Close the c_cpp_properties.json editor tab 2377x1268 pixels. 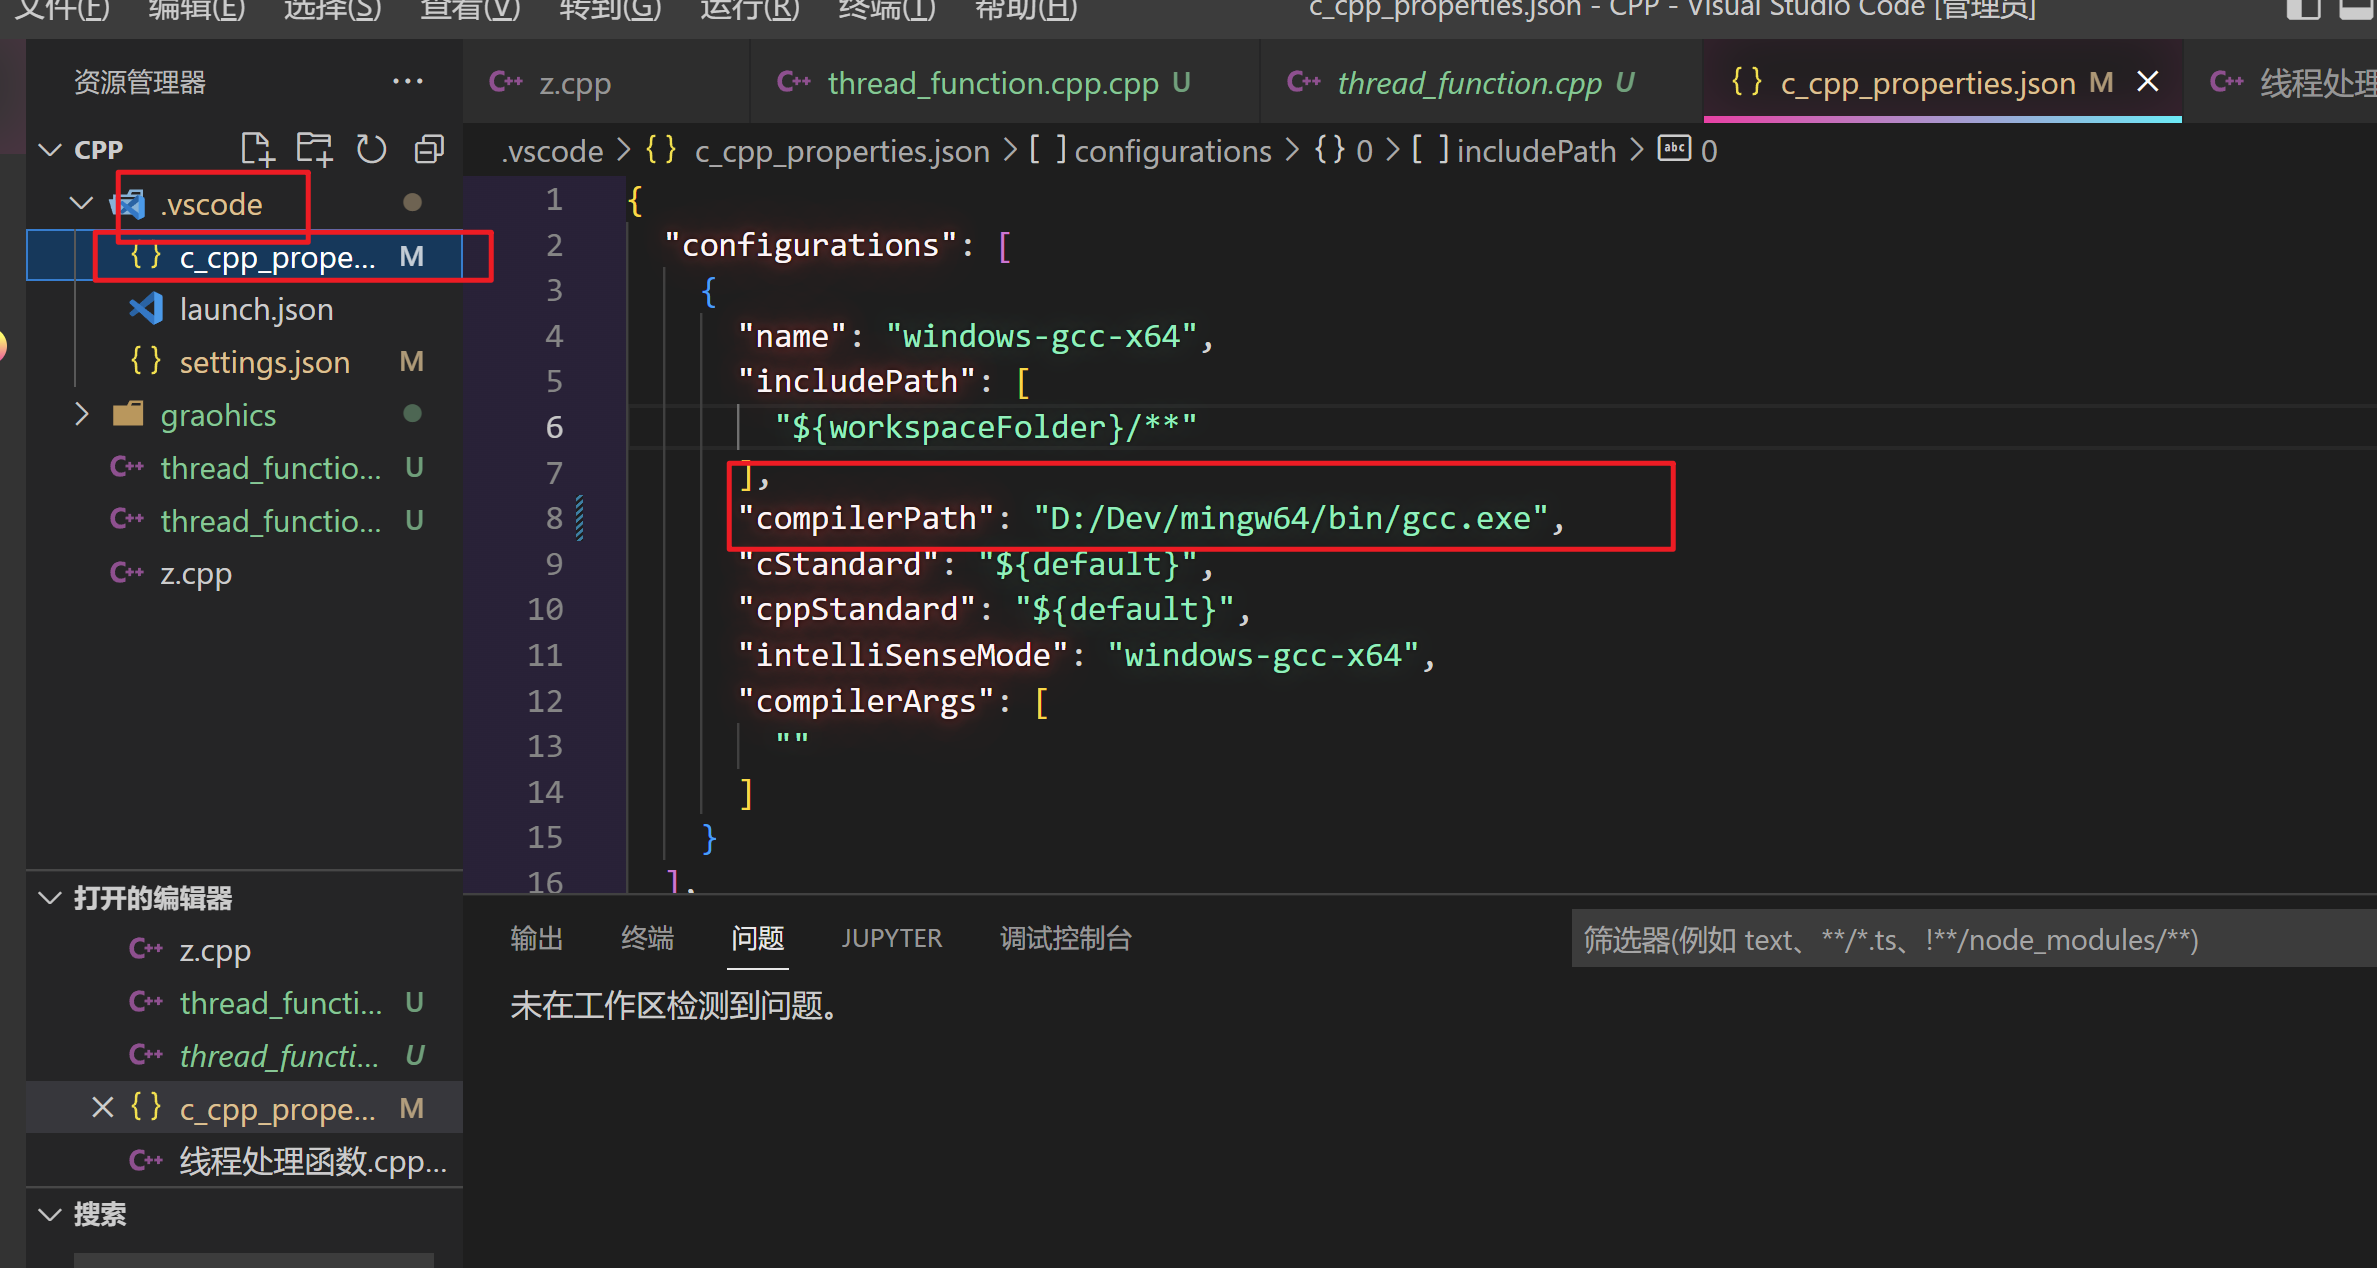tap(2147, 82)
